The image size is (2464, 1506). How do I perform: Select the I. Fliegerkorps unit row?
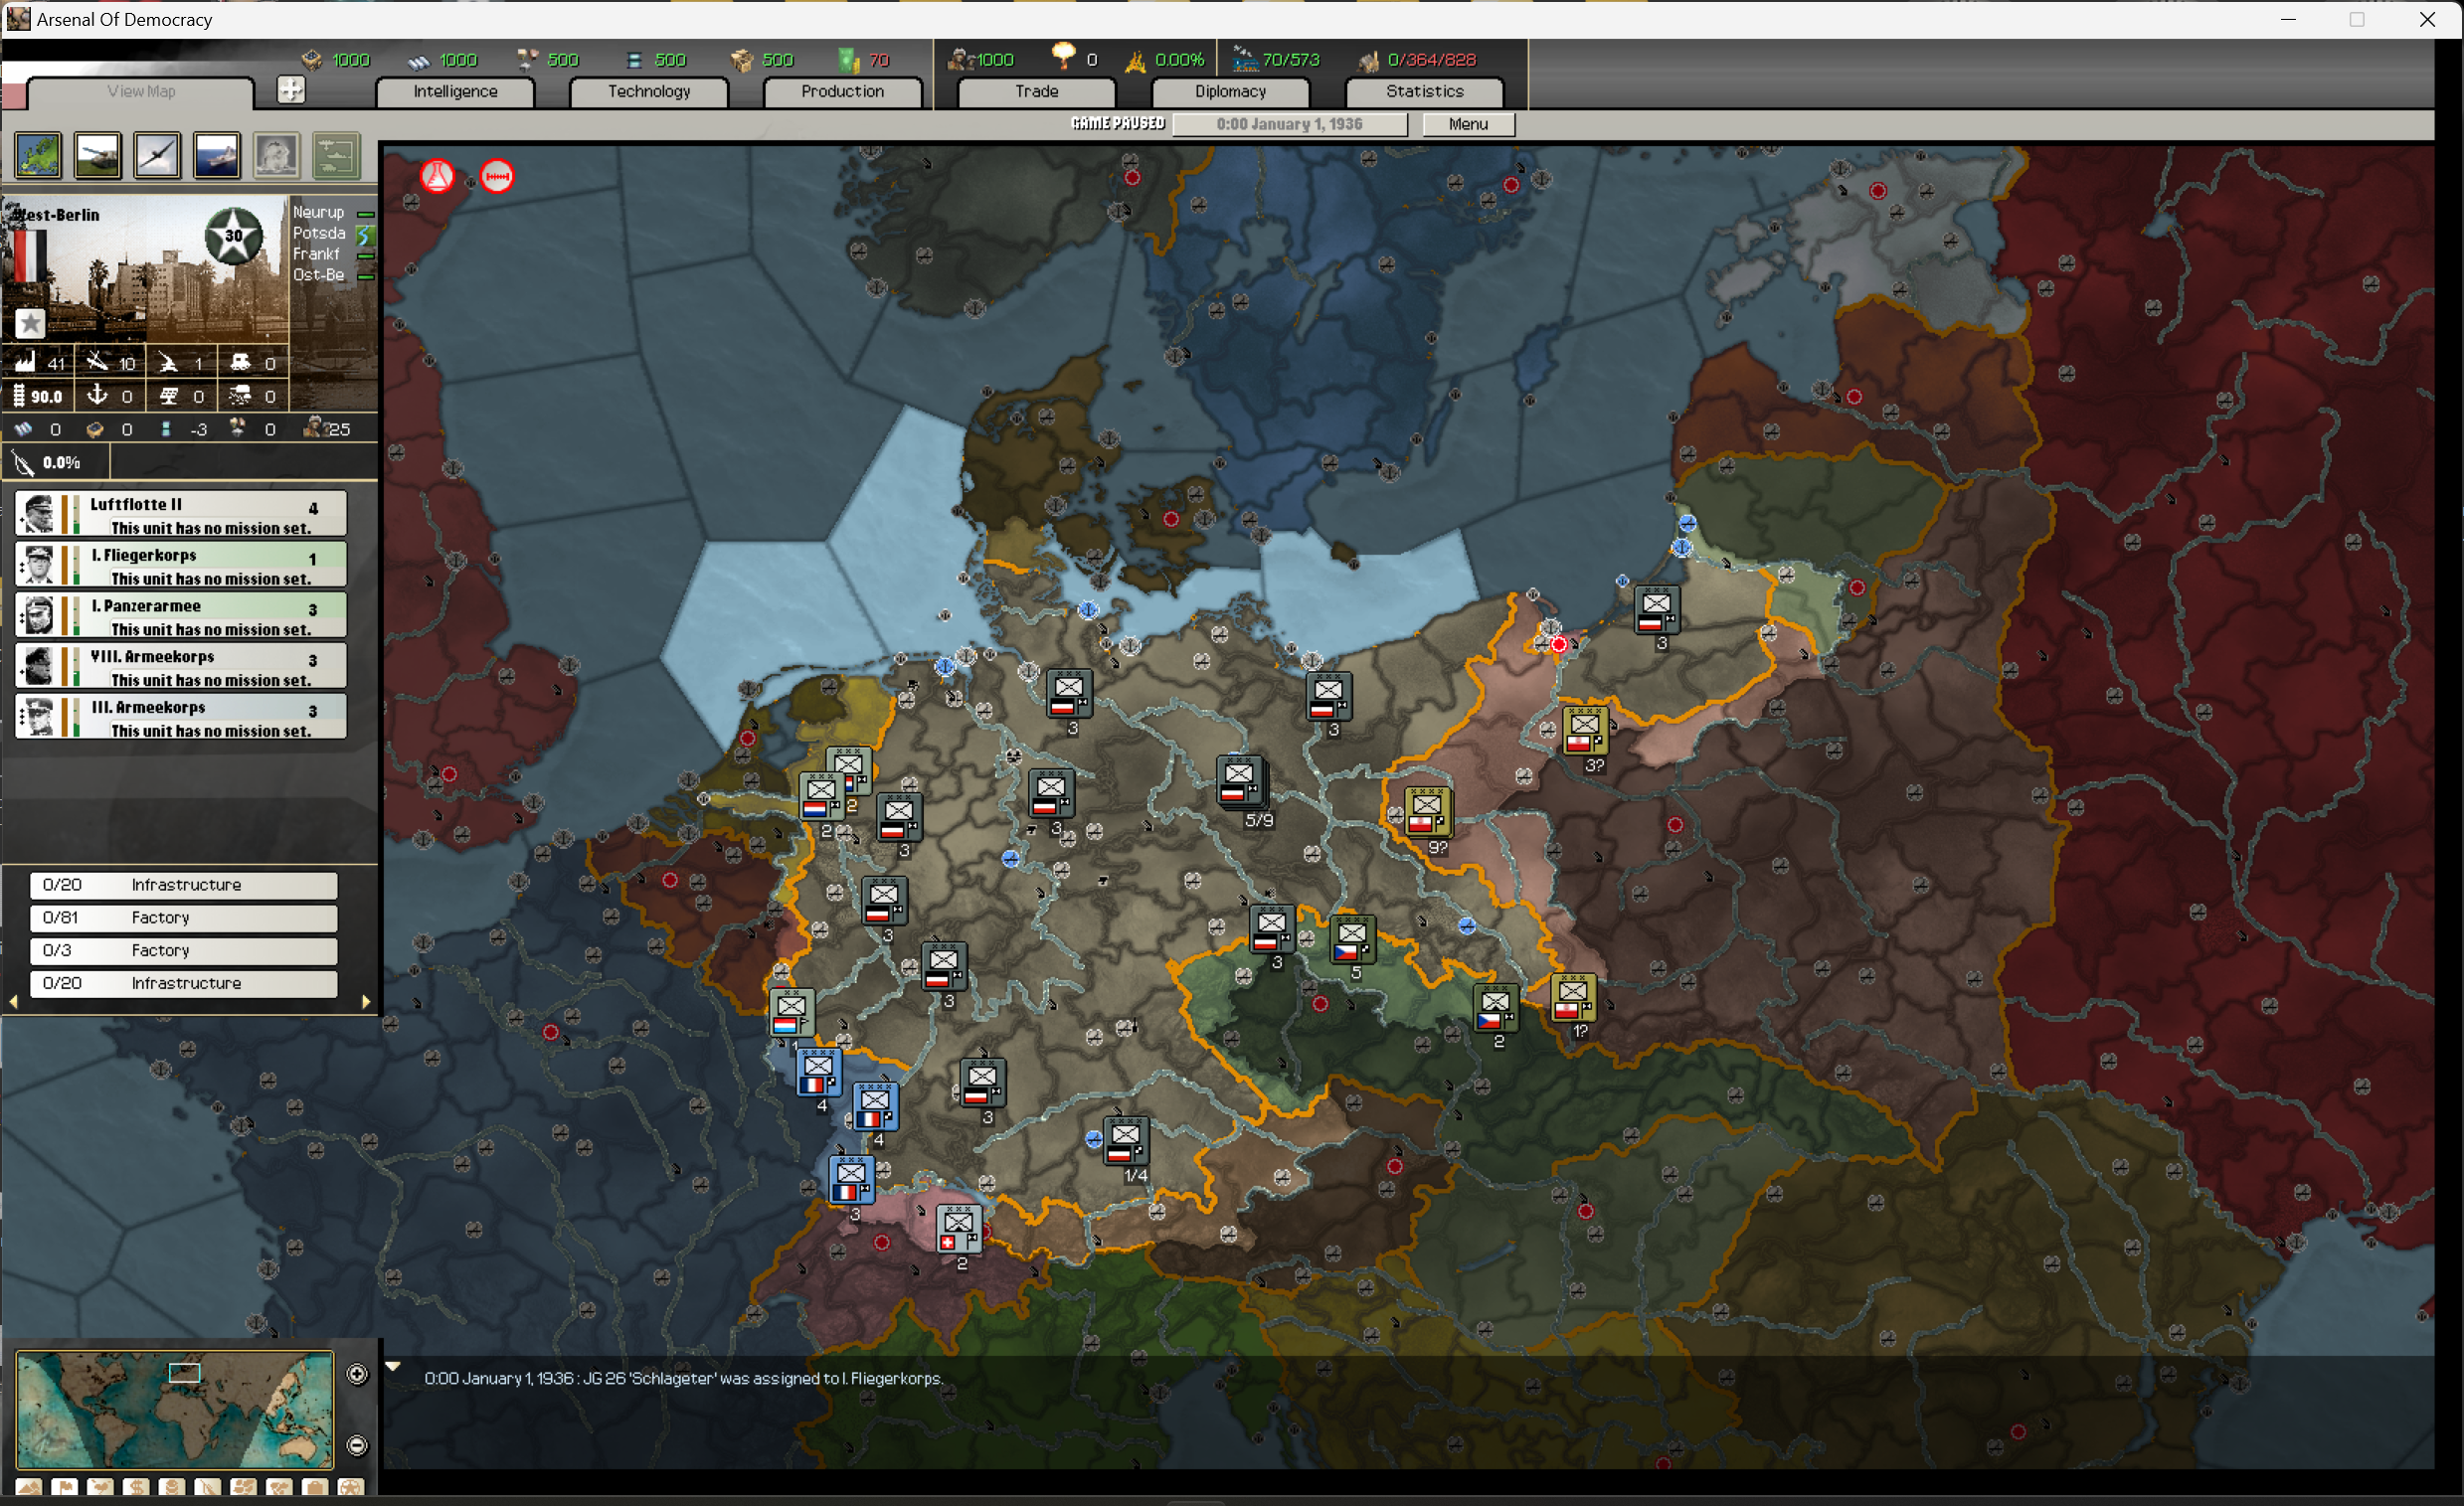181,565
